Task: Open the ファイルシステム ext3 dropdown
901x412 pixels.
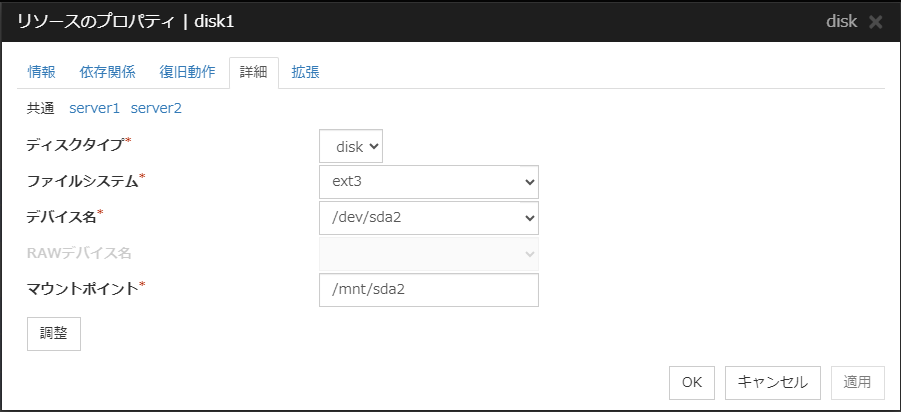Action: 428,183
